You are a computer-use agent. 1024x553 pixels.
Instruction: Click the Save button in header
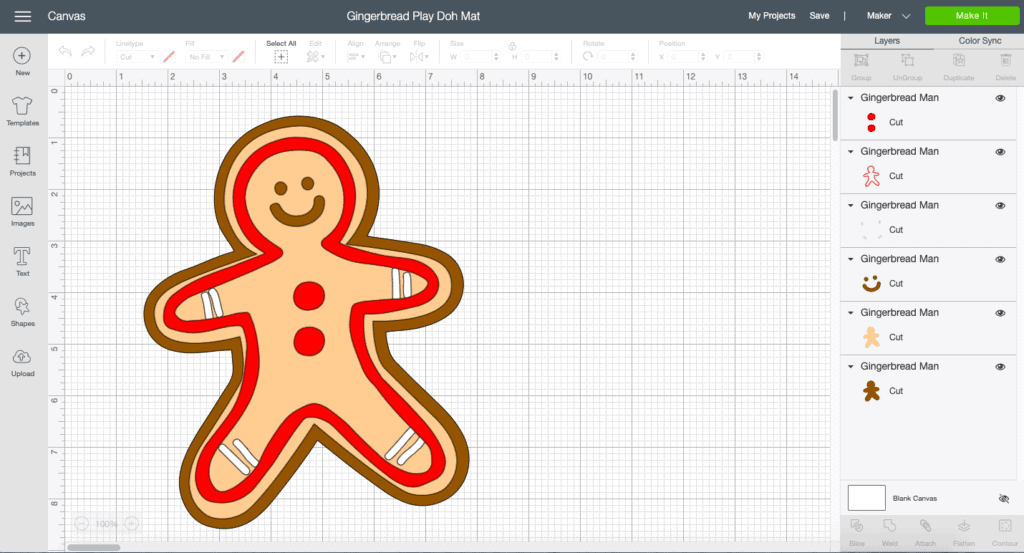point(819,16)
